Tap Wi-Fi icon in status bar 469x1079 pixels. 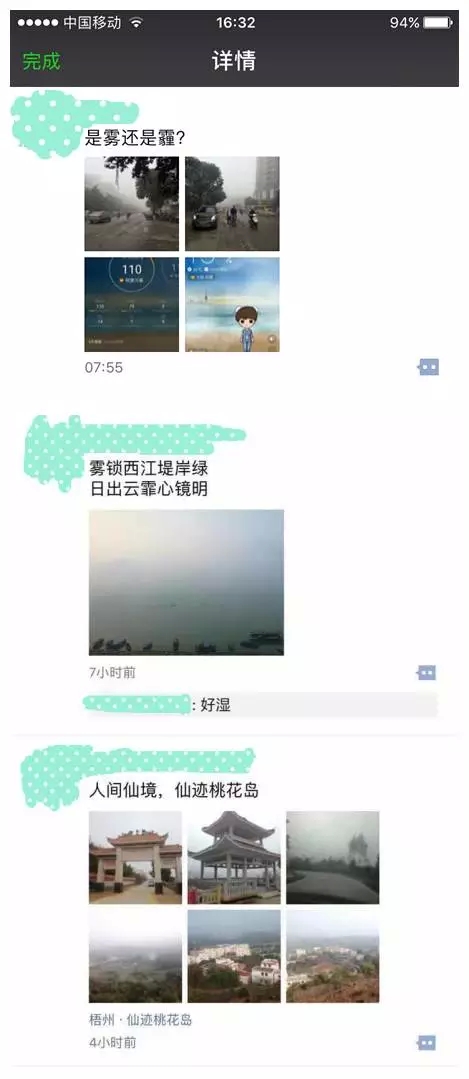136,23
